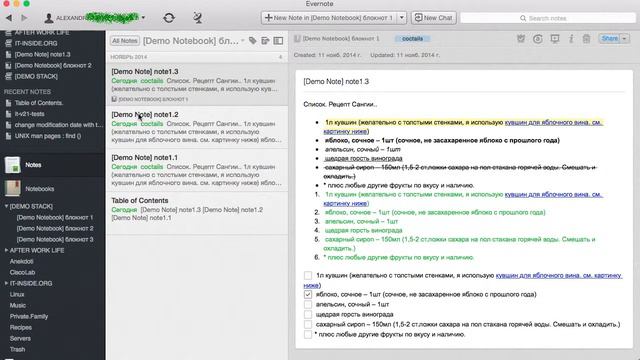Expand the AFTER WORK LIFE stack triangle
Image resolution: width=640 pixels, height=360 pixels.
pos(6,250)
